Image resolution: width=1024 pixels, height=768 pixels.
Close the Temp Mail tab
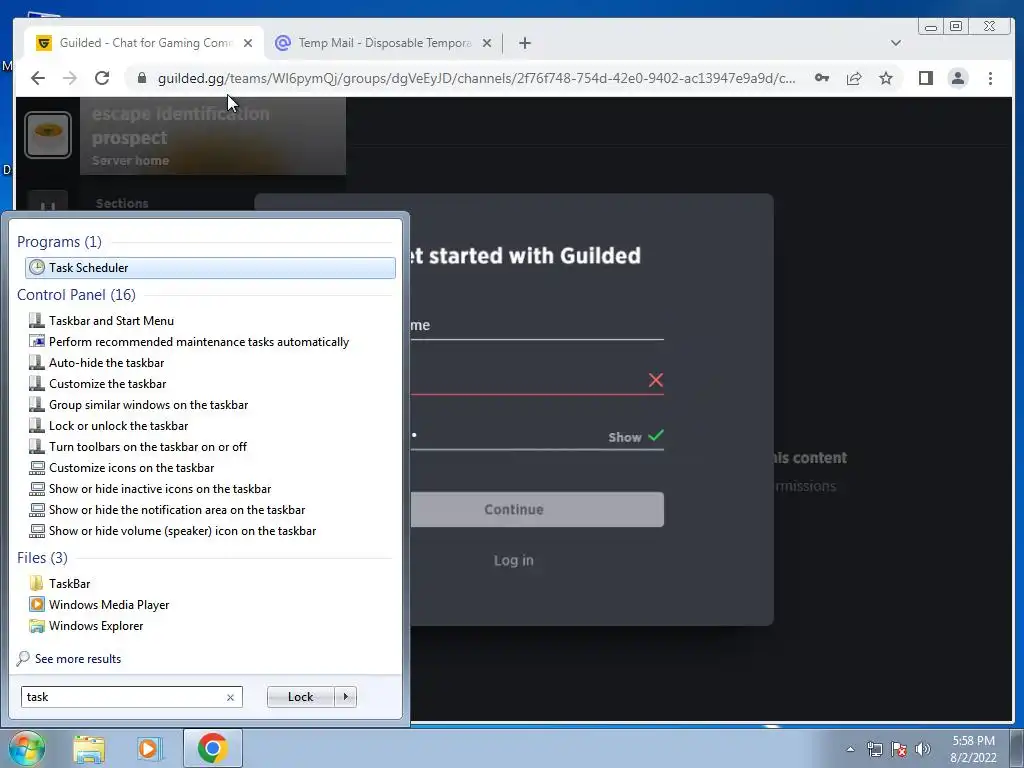click(487, 43)
